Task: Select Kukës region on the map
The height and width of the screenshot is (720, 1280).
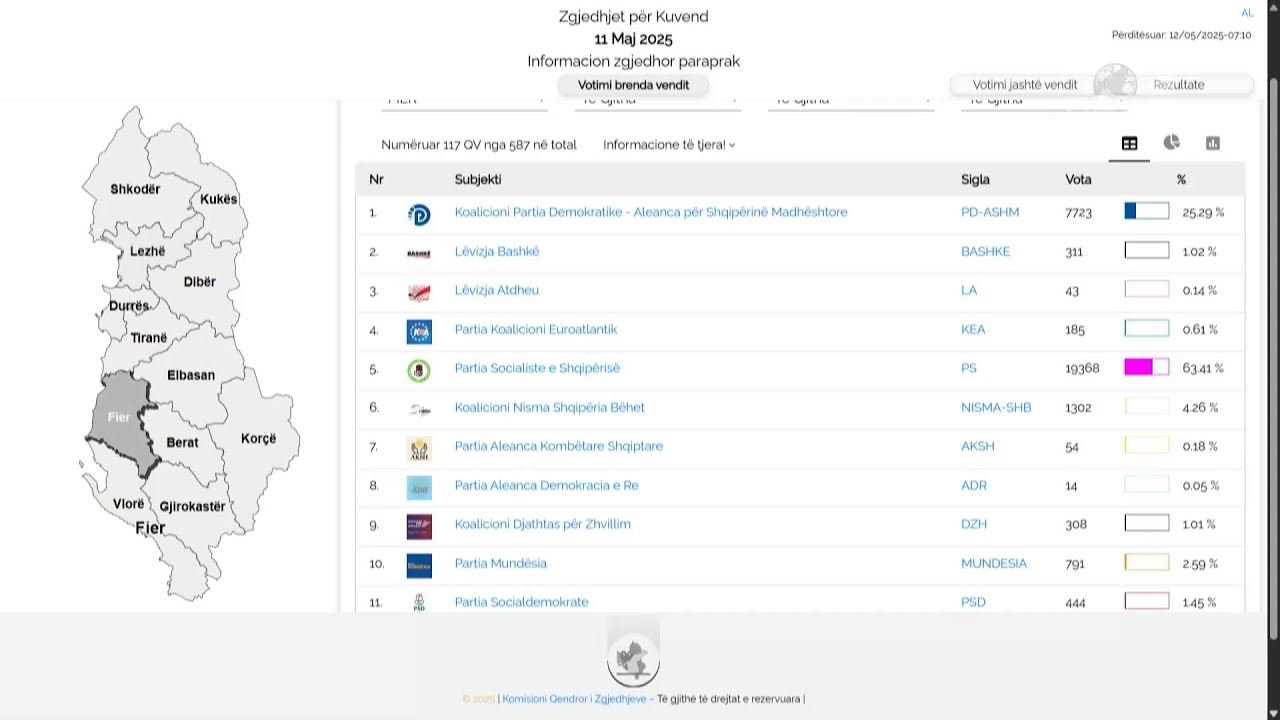Action: click(219, 199)
